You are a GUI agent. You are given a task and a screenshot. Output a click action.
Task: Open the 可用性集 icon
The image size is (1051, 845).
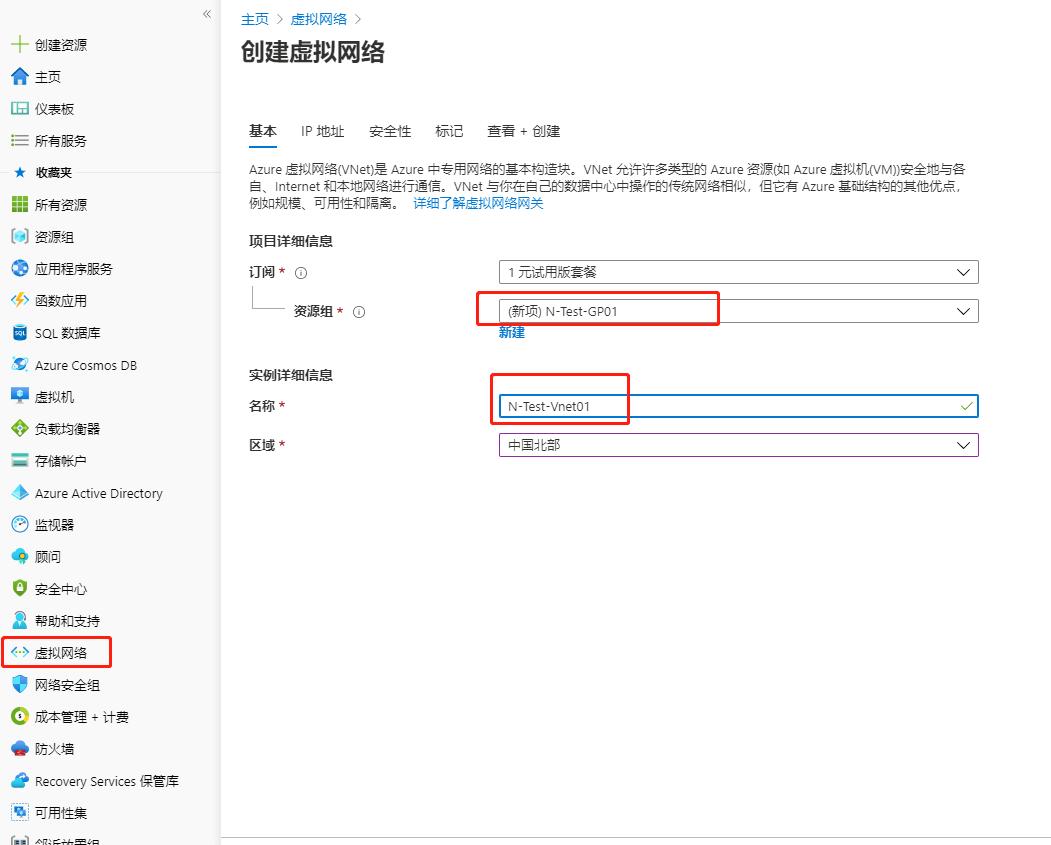coord(20,812)
